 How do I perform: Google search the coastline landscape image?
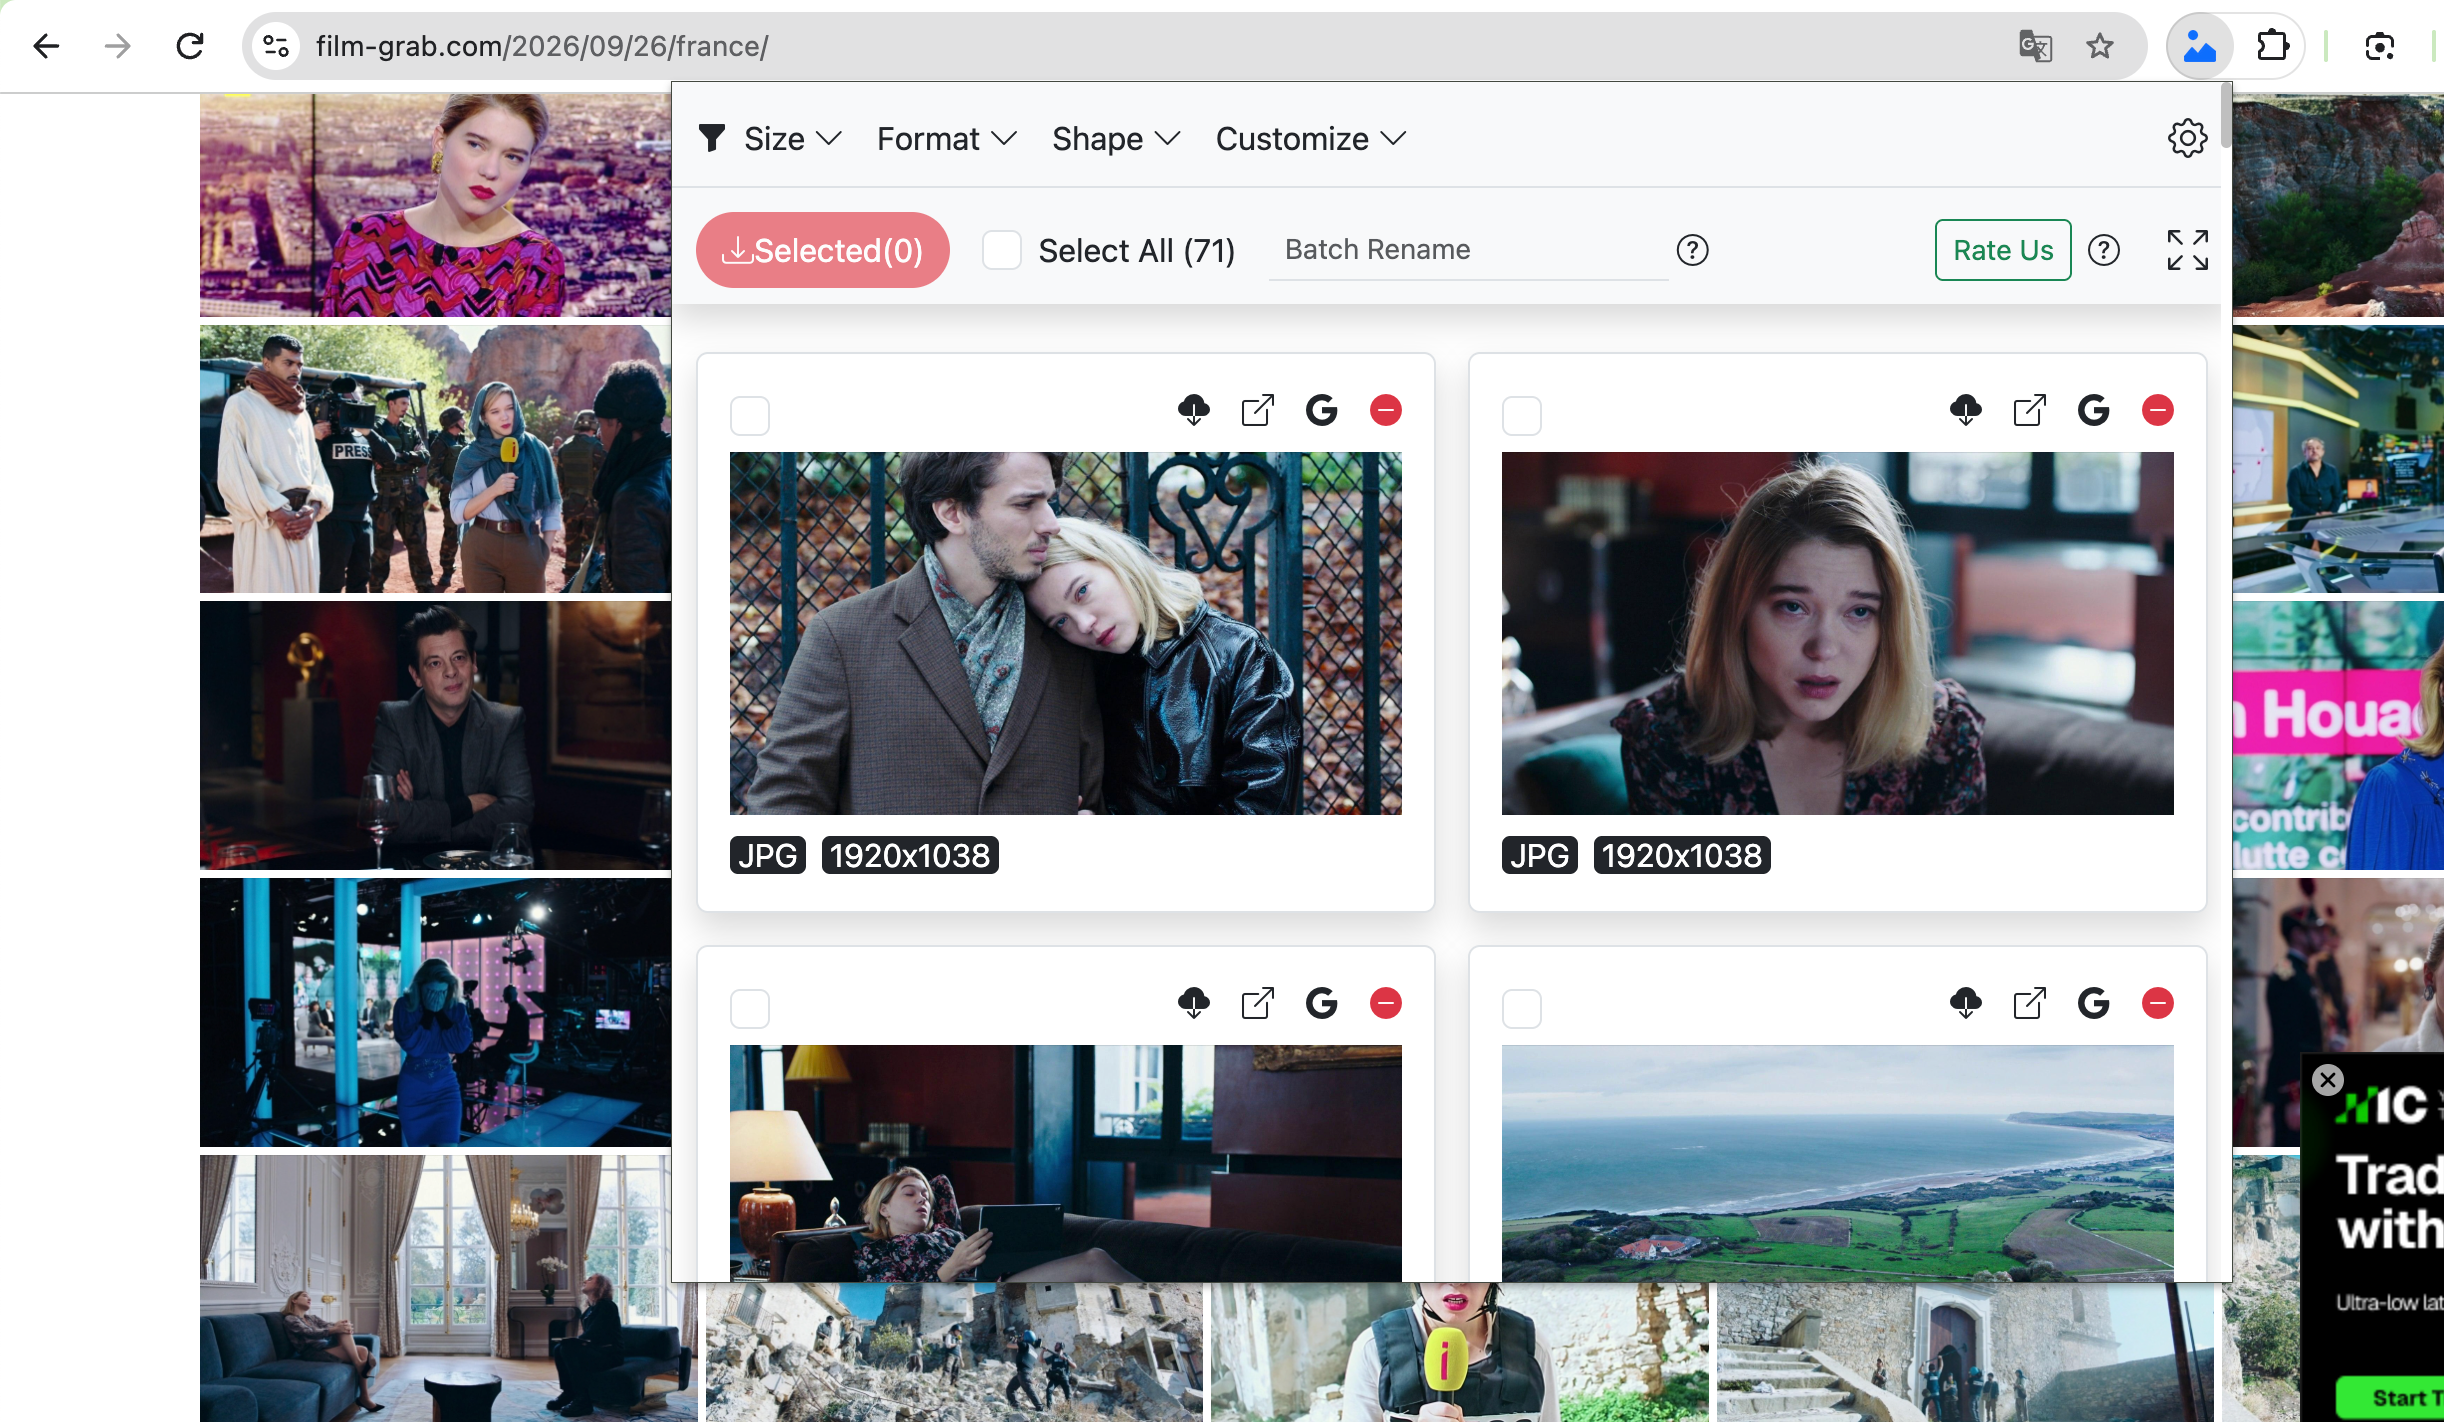(2094, 1003)
